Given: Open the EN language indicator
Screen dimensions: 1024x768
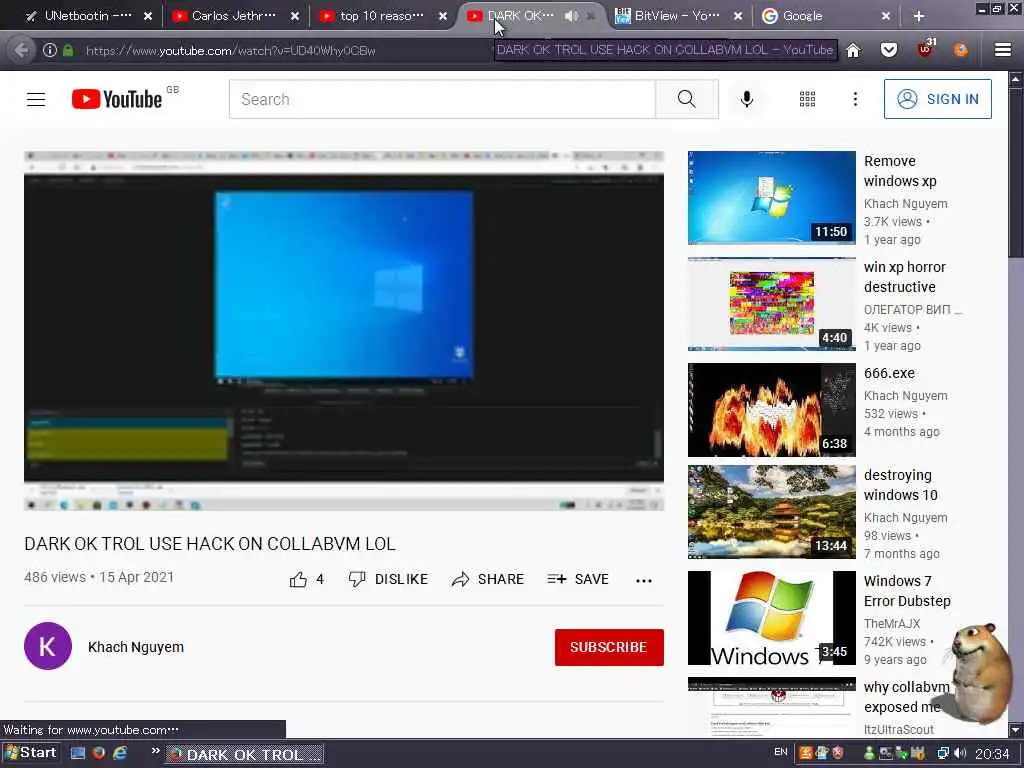Looking at the screenshot, I should 780,752.
